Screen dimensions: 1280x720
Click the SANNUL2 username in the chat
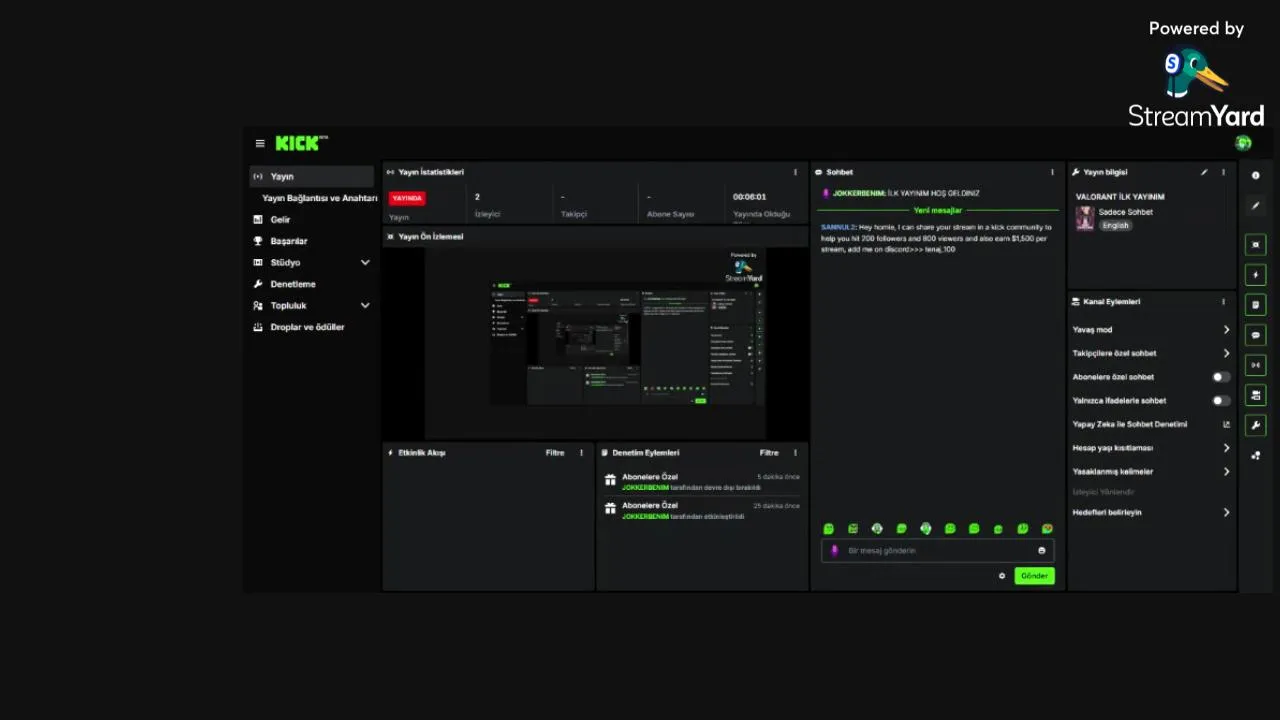tap(838, 227)
